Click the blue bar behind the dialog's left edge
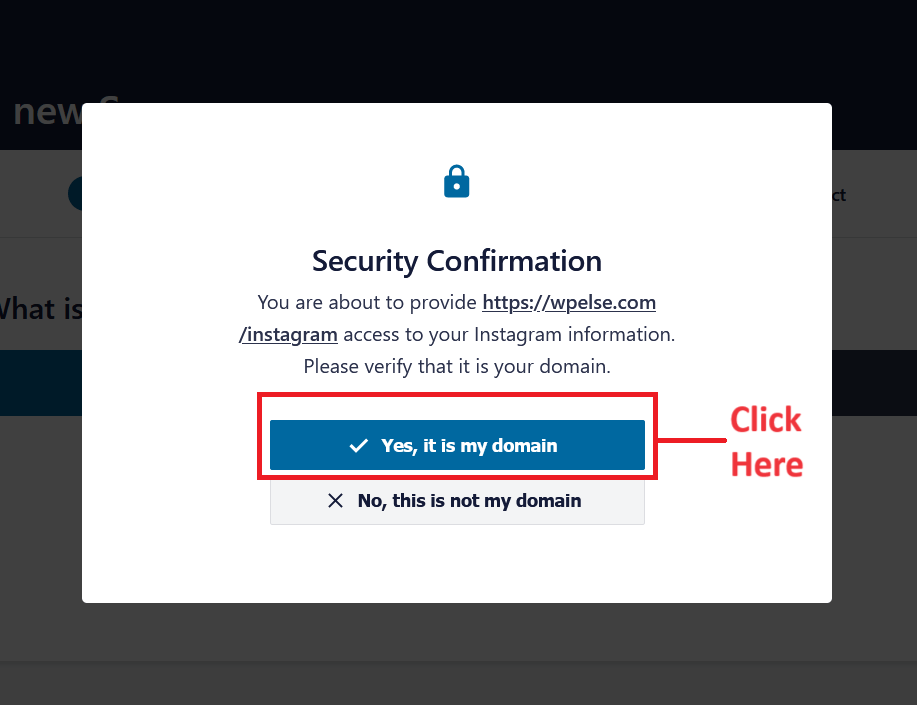The image size is (917, 705). [41, 383]
